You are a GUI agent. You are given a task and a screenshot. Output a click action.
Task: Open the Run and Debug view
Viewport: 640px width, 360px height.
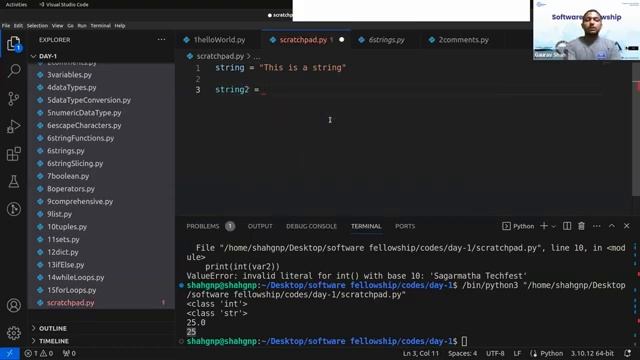point(13,127)
